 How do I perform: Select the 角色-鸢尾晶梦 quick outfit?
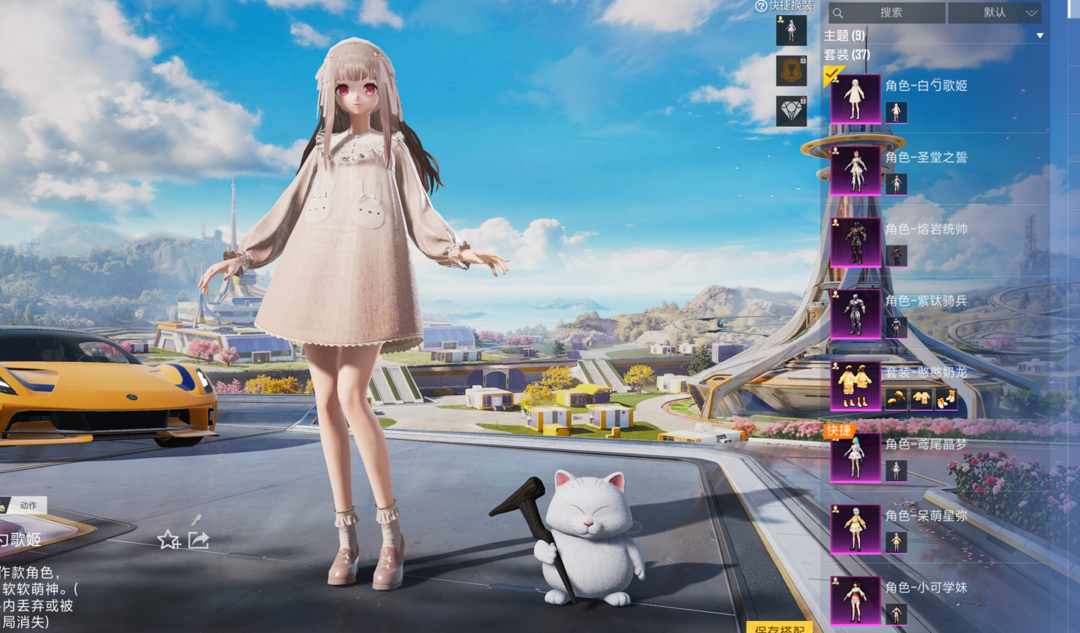coord(855,458)
